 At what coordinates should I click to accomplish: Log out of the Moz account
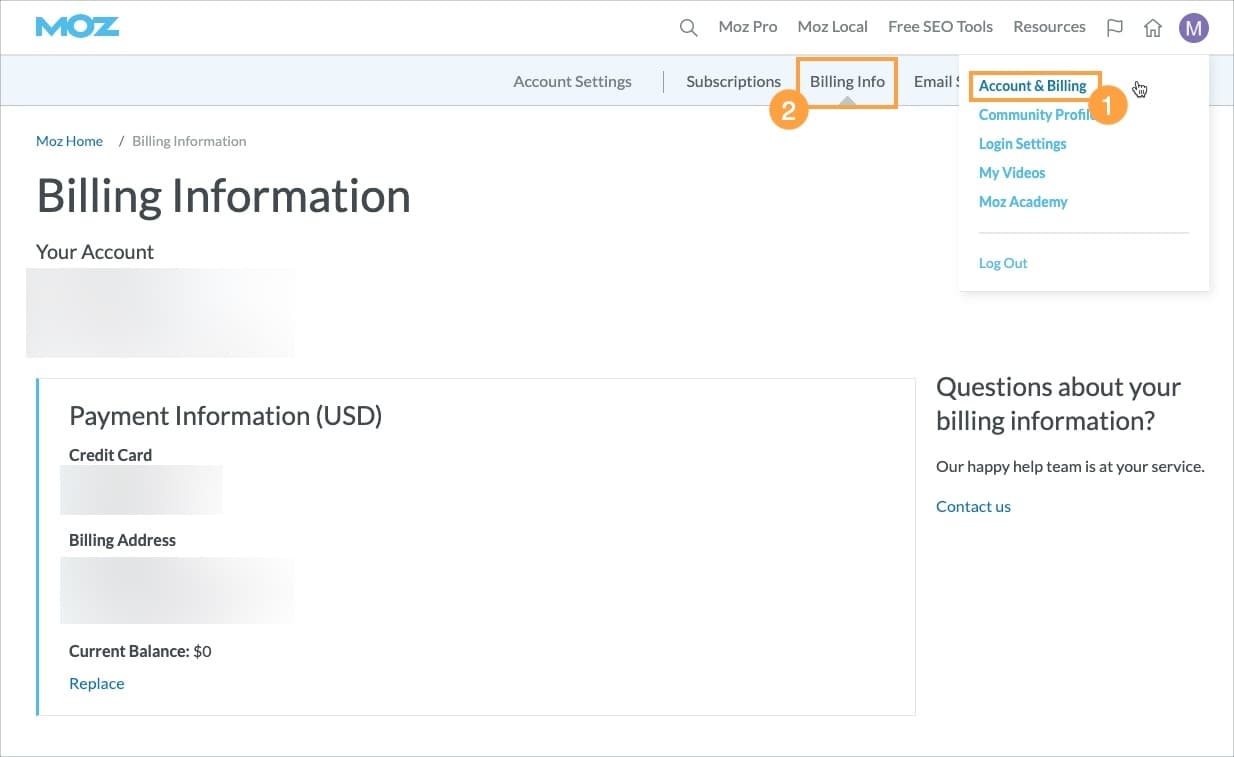pos(1003,262)
